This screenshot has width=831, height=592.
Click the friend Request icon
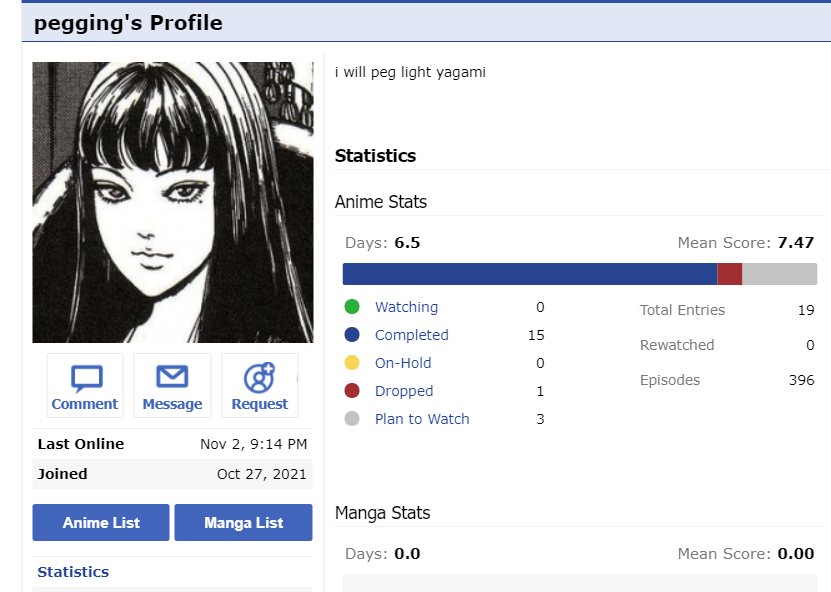pos(259,378)
